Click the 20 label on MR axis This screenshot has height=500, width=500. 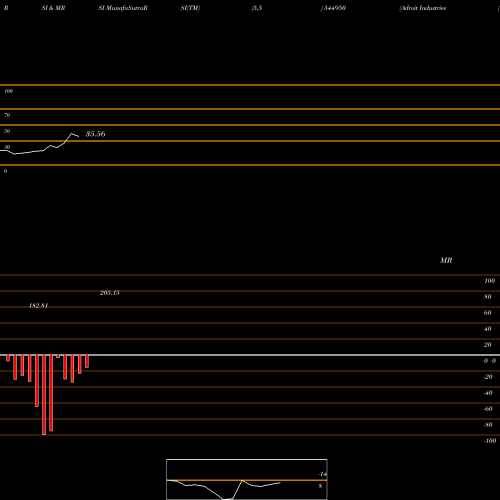click(x=488, y=345)
